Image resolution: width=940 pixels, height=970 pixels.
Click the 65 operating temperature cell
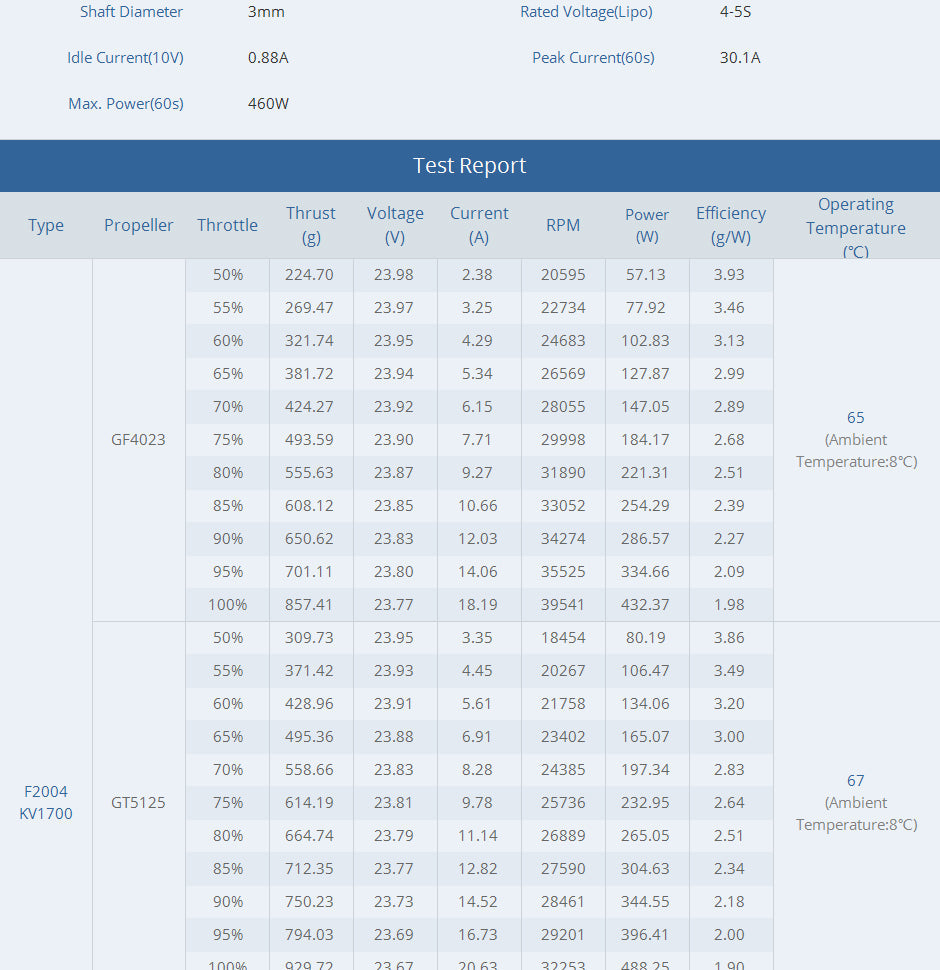(x=856, y=418)
